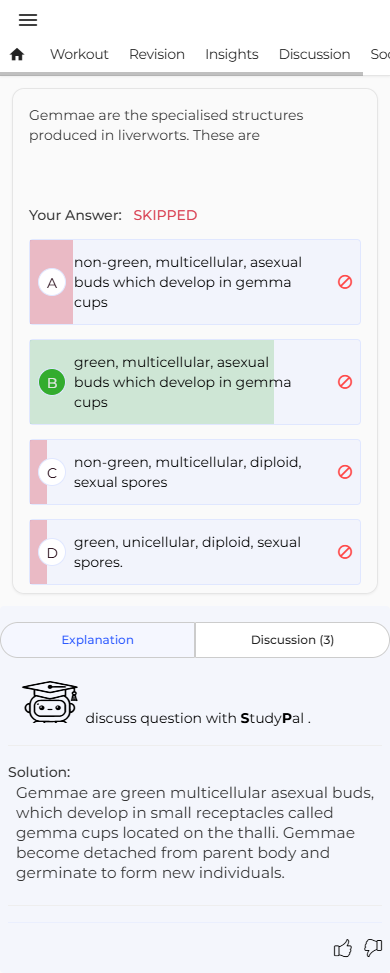Screen dimensions: 390x973
Task: Select option D radio circle
Action: click(52, 552)
